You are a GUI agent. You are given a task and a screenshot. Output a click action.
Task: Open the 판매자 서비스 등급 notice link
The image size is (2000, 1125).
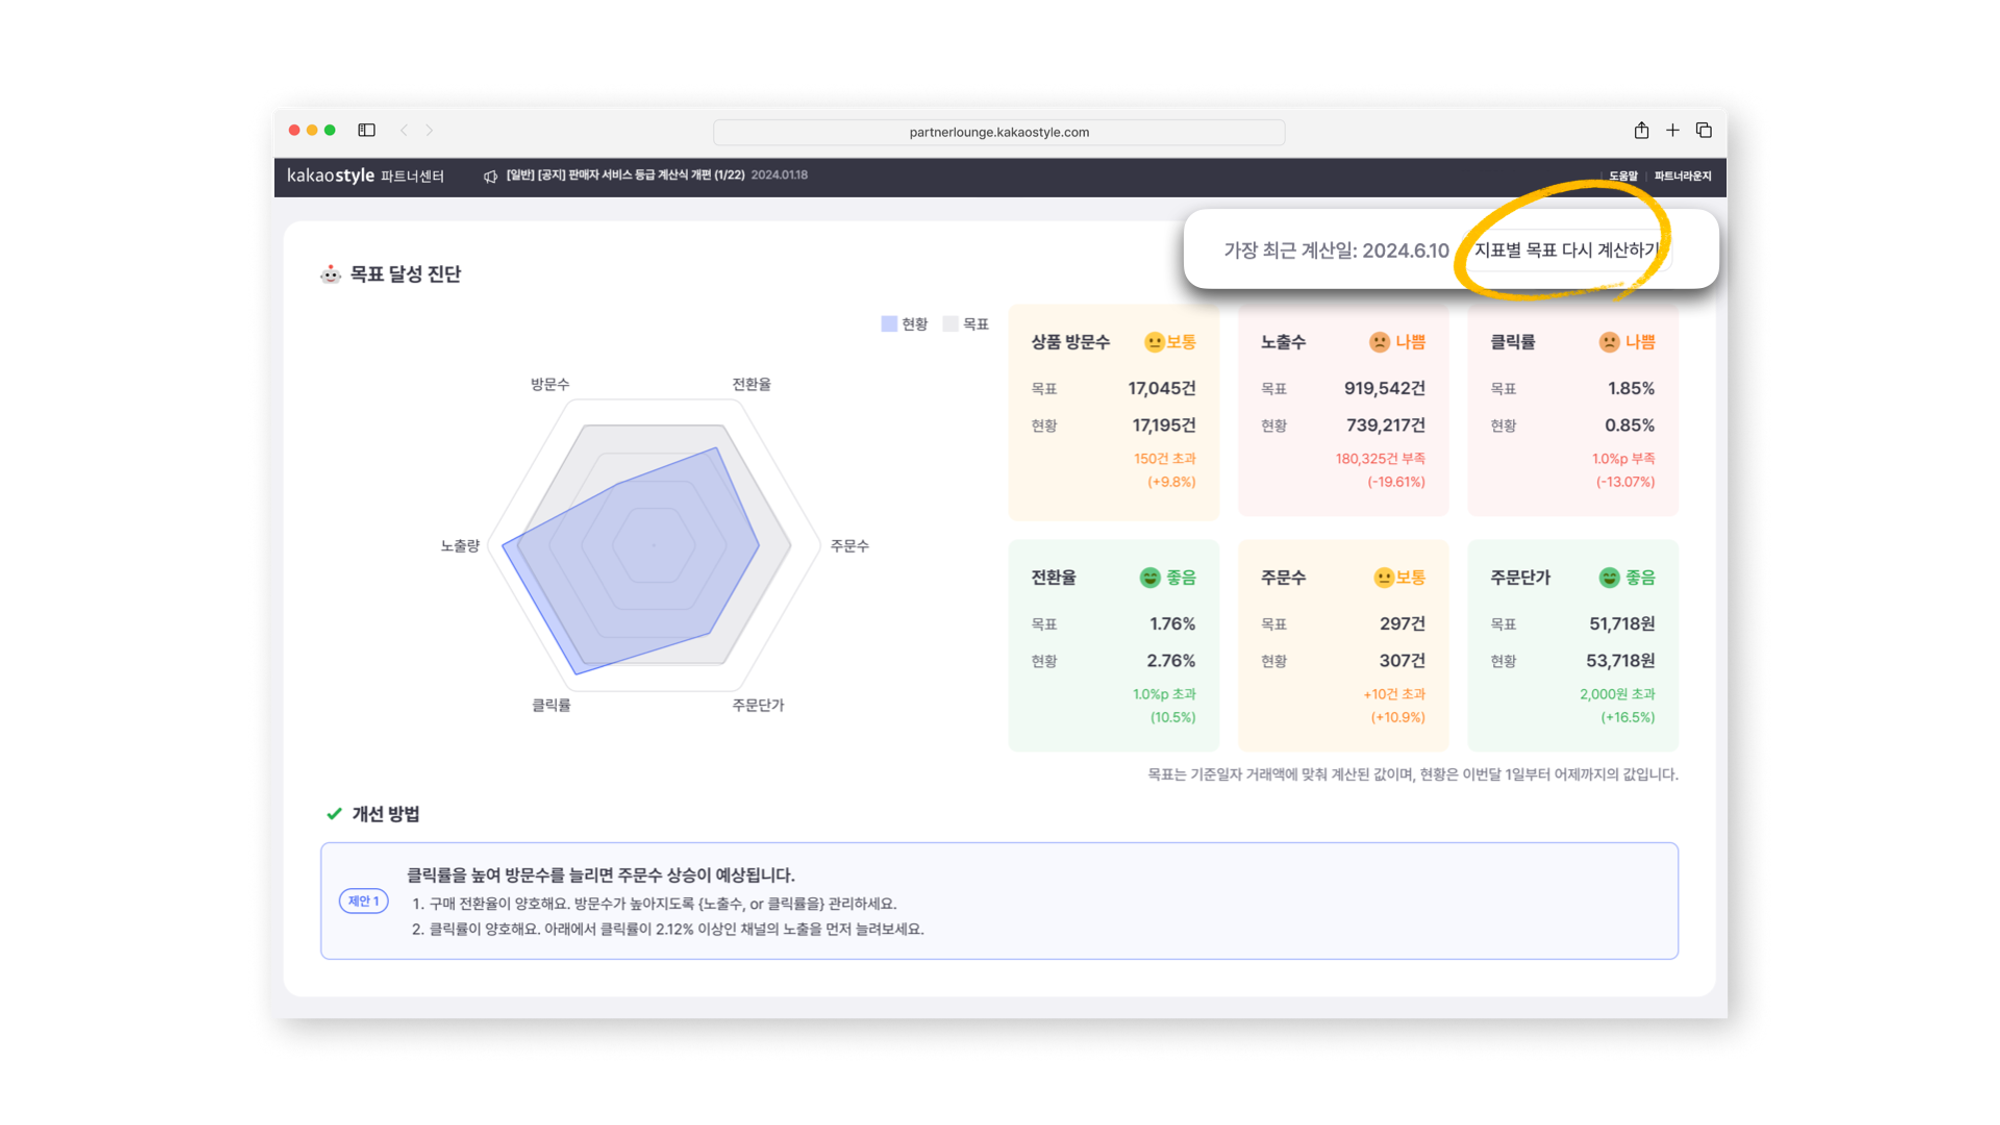click(x=625, y=175)
